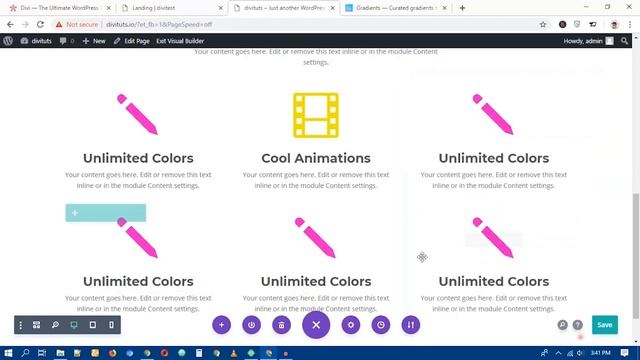The height and width of the screenshot is (360, 640).
Task: Switch to wireframe view icon
Action: [36, 325]
